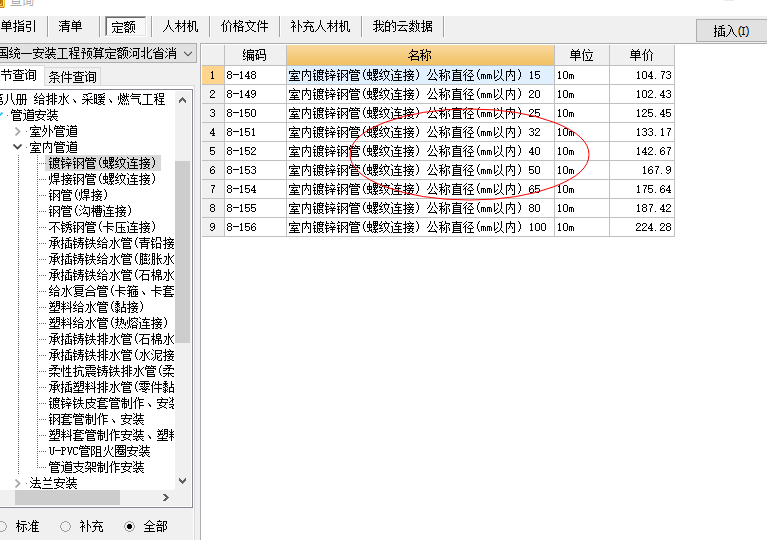
Task: Click name cell ending in 100
Action: coord(420,227)
